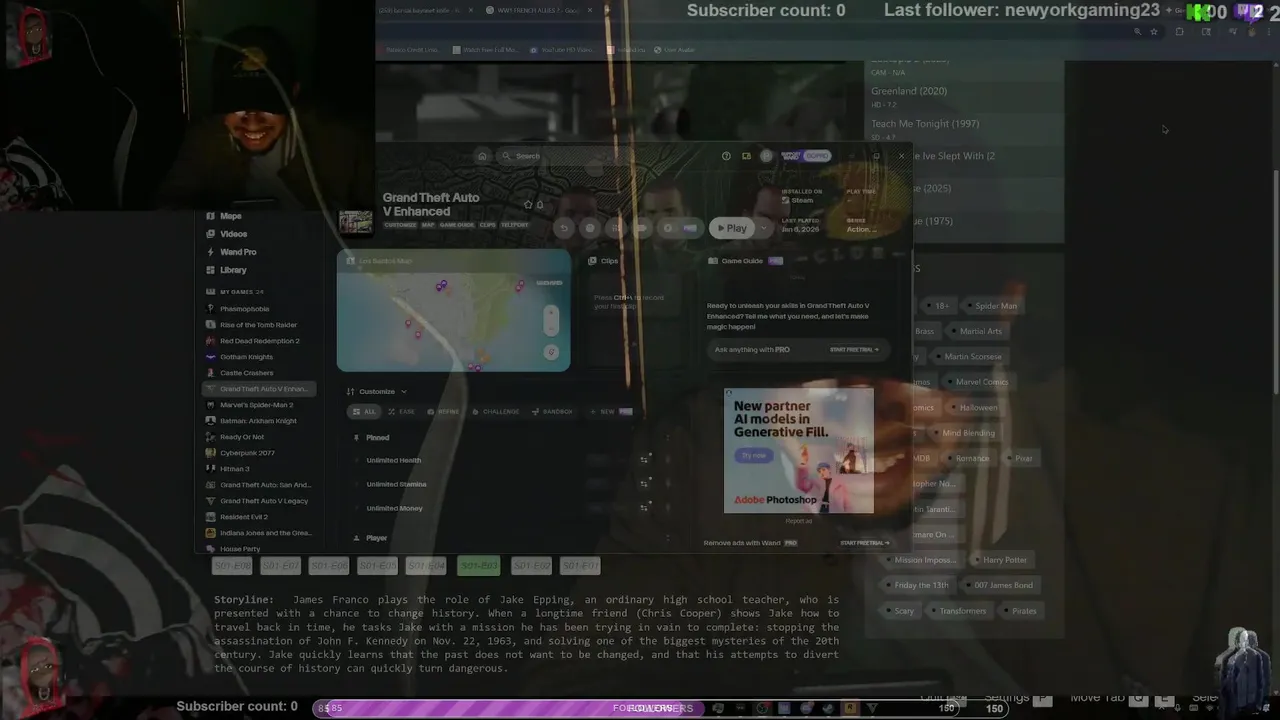
Task: Select episode S01-E01 button
Action: 580,566
